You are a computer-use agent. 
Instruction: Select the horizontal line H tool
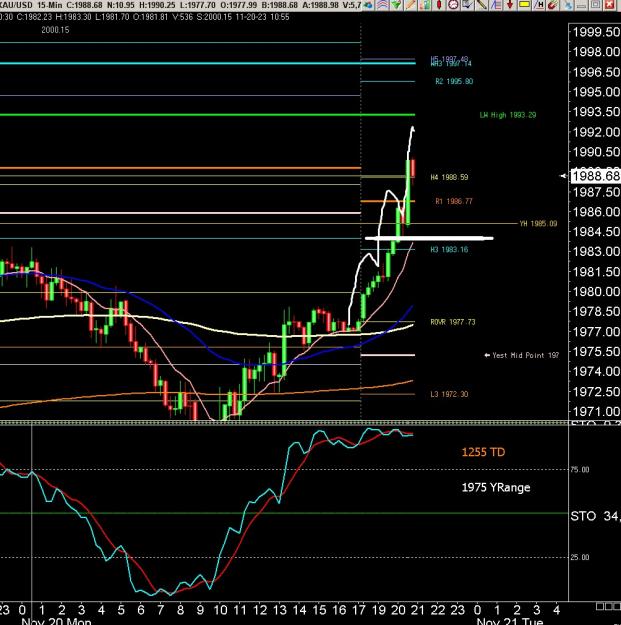tap(538, 5)
